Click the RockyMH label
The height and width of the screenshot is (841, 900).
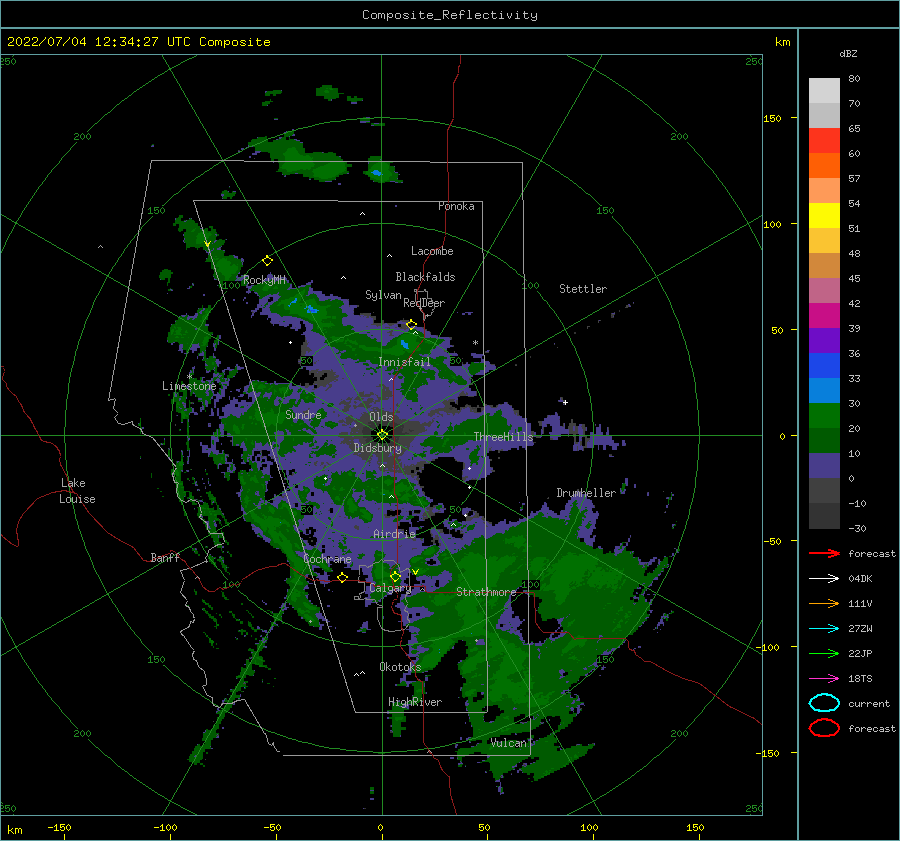pos(264,280)
